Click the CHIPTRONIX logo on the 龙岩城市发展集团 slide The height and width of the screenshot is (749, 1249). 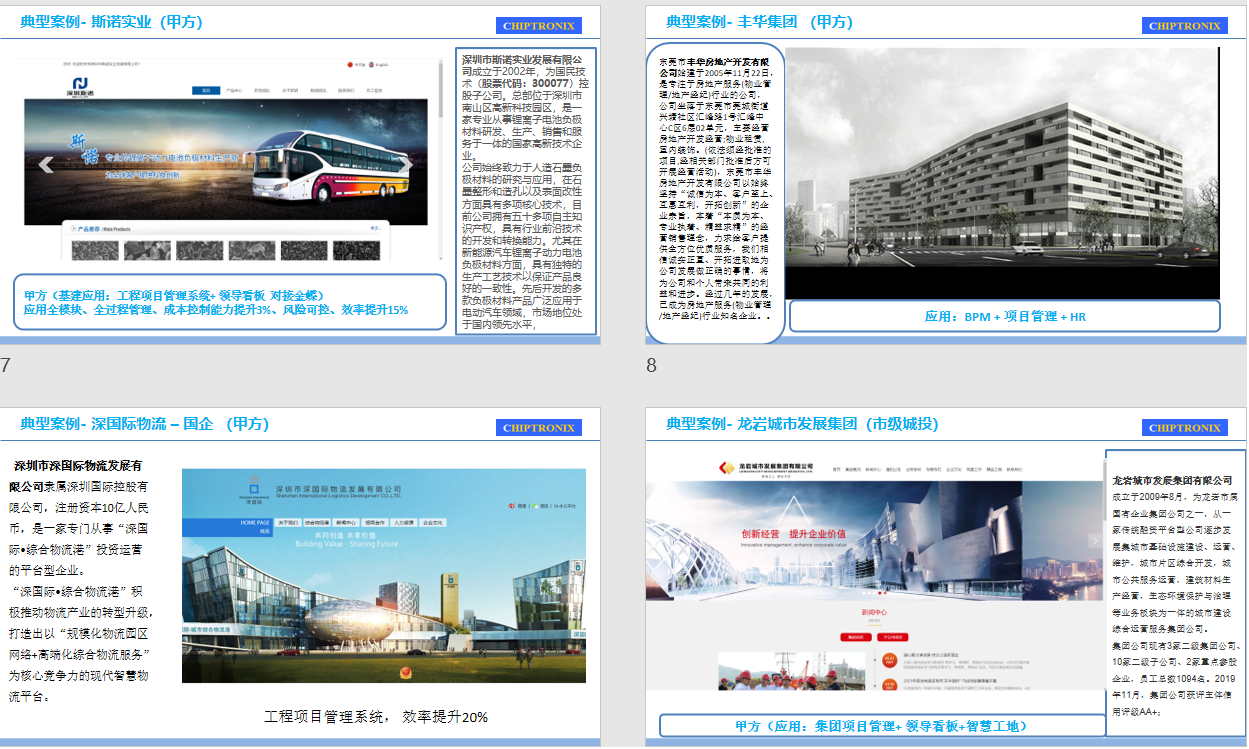point(1185,428)
